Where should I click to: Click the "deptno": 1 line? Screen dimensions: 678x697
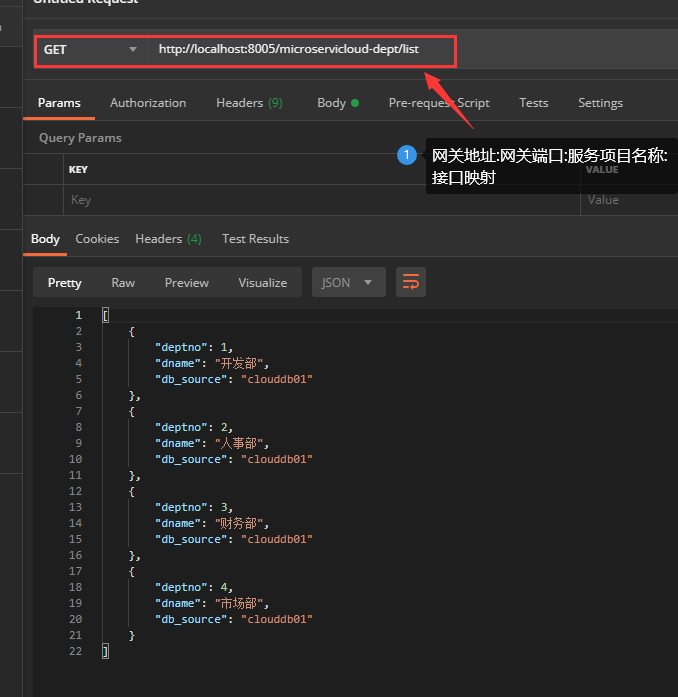click(x=194, y=347)
